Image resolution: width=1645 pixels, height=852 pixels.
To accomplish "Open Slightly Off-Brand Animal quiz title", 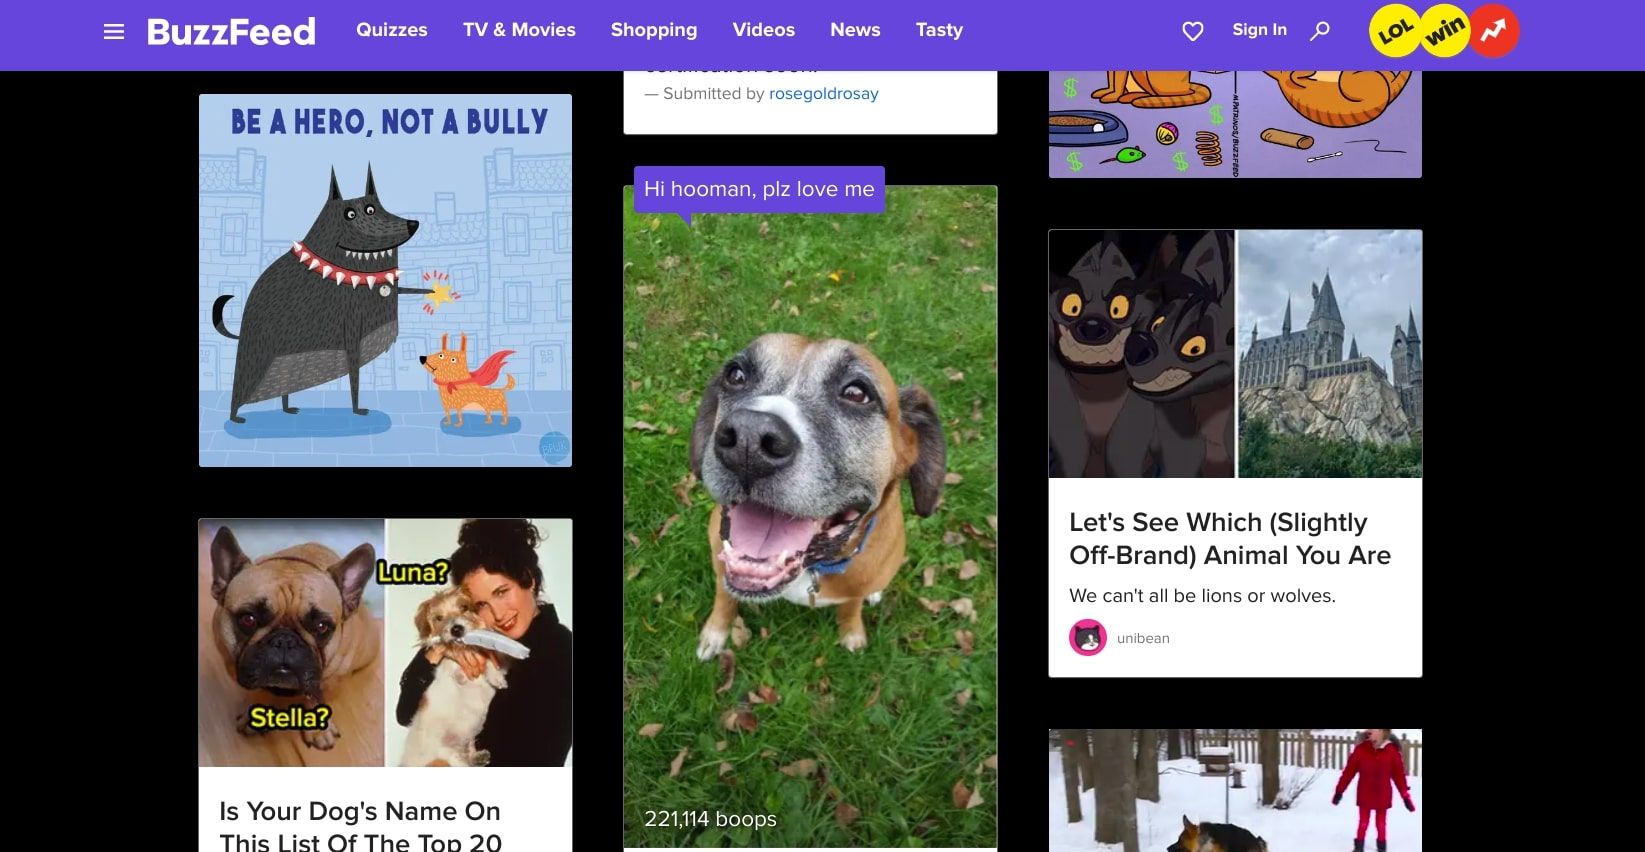I will click(1229, 539).
